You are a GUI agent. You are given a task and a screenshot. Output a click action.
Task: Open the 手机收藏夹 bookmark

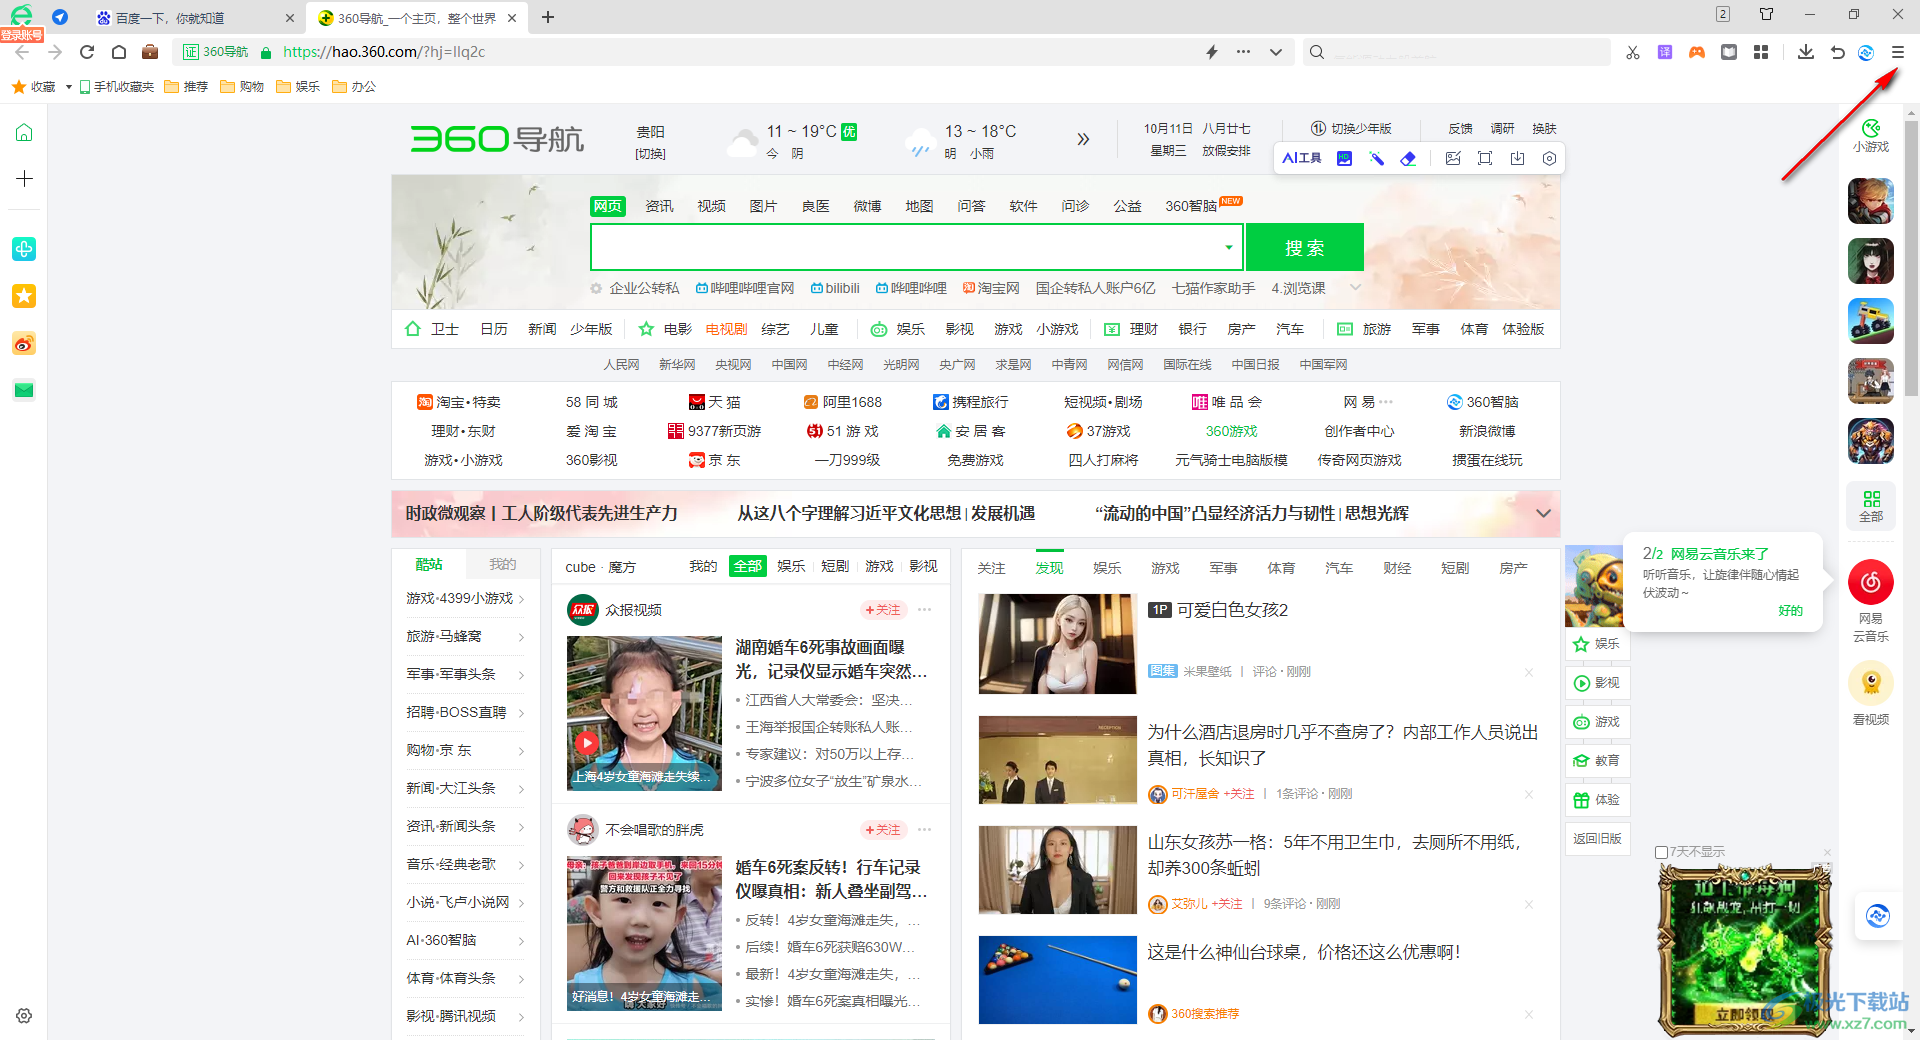click(x=117, y=87)
